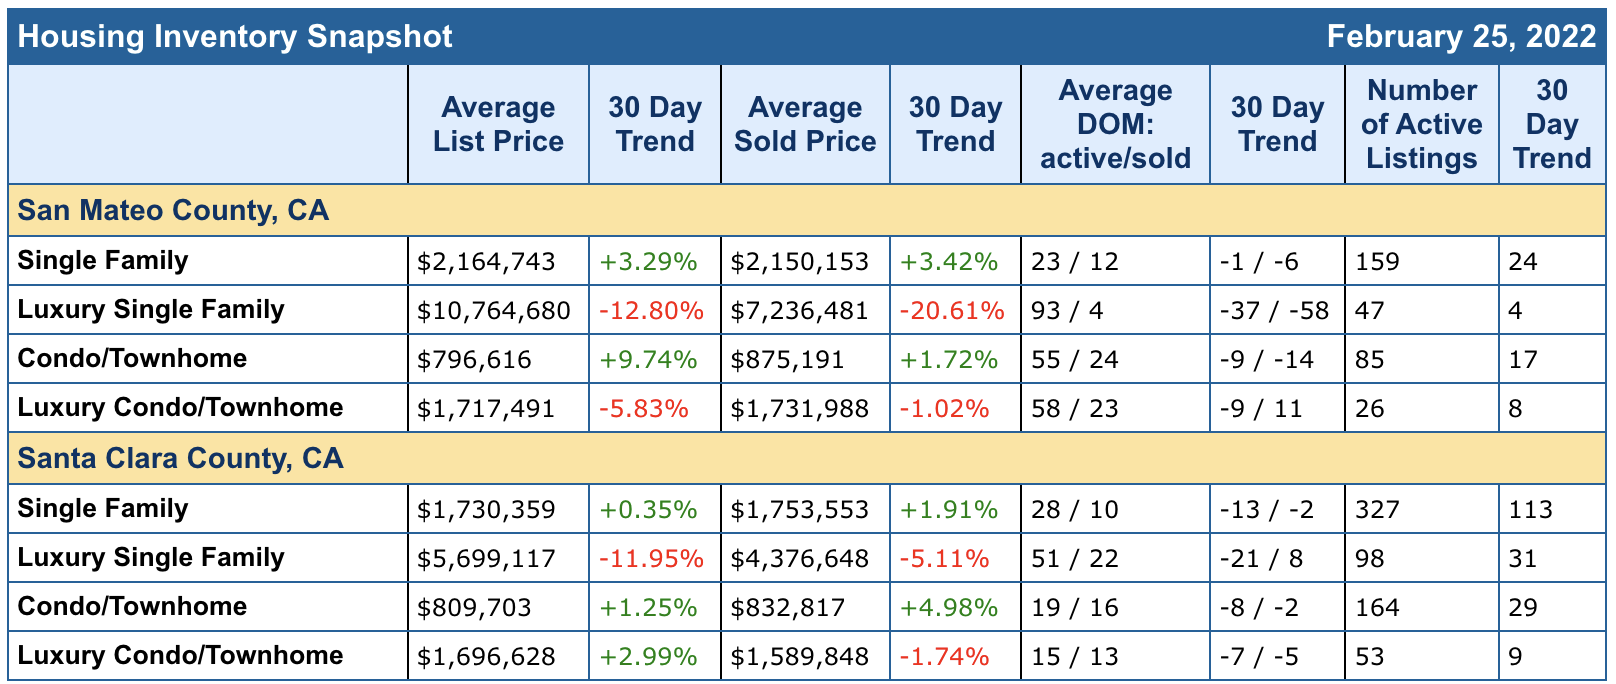Click the $10,764,680 list price cell

tap(494, 311)
